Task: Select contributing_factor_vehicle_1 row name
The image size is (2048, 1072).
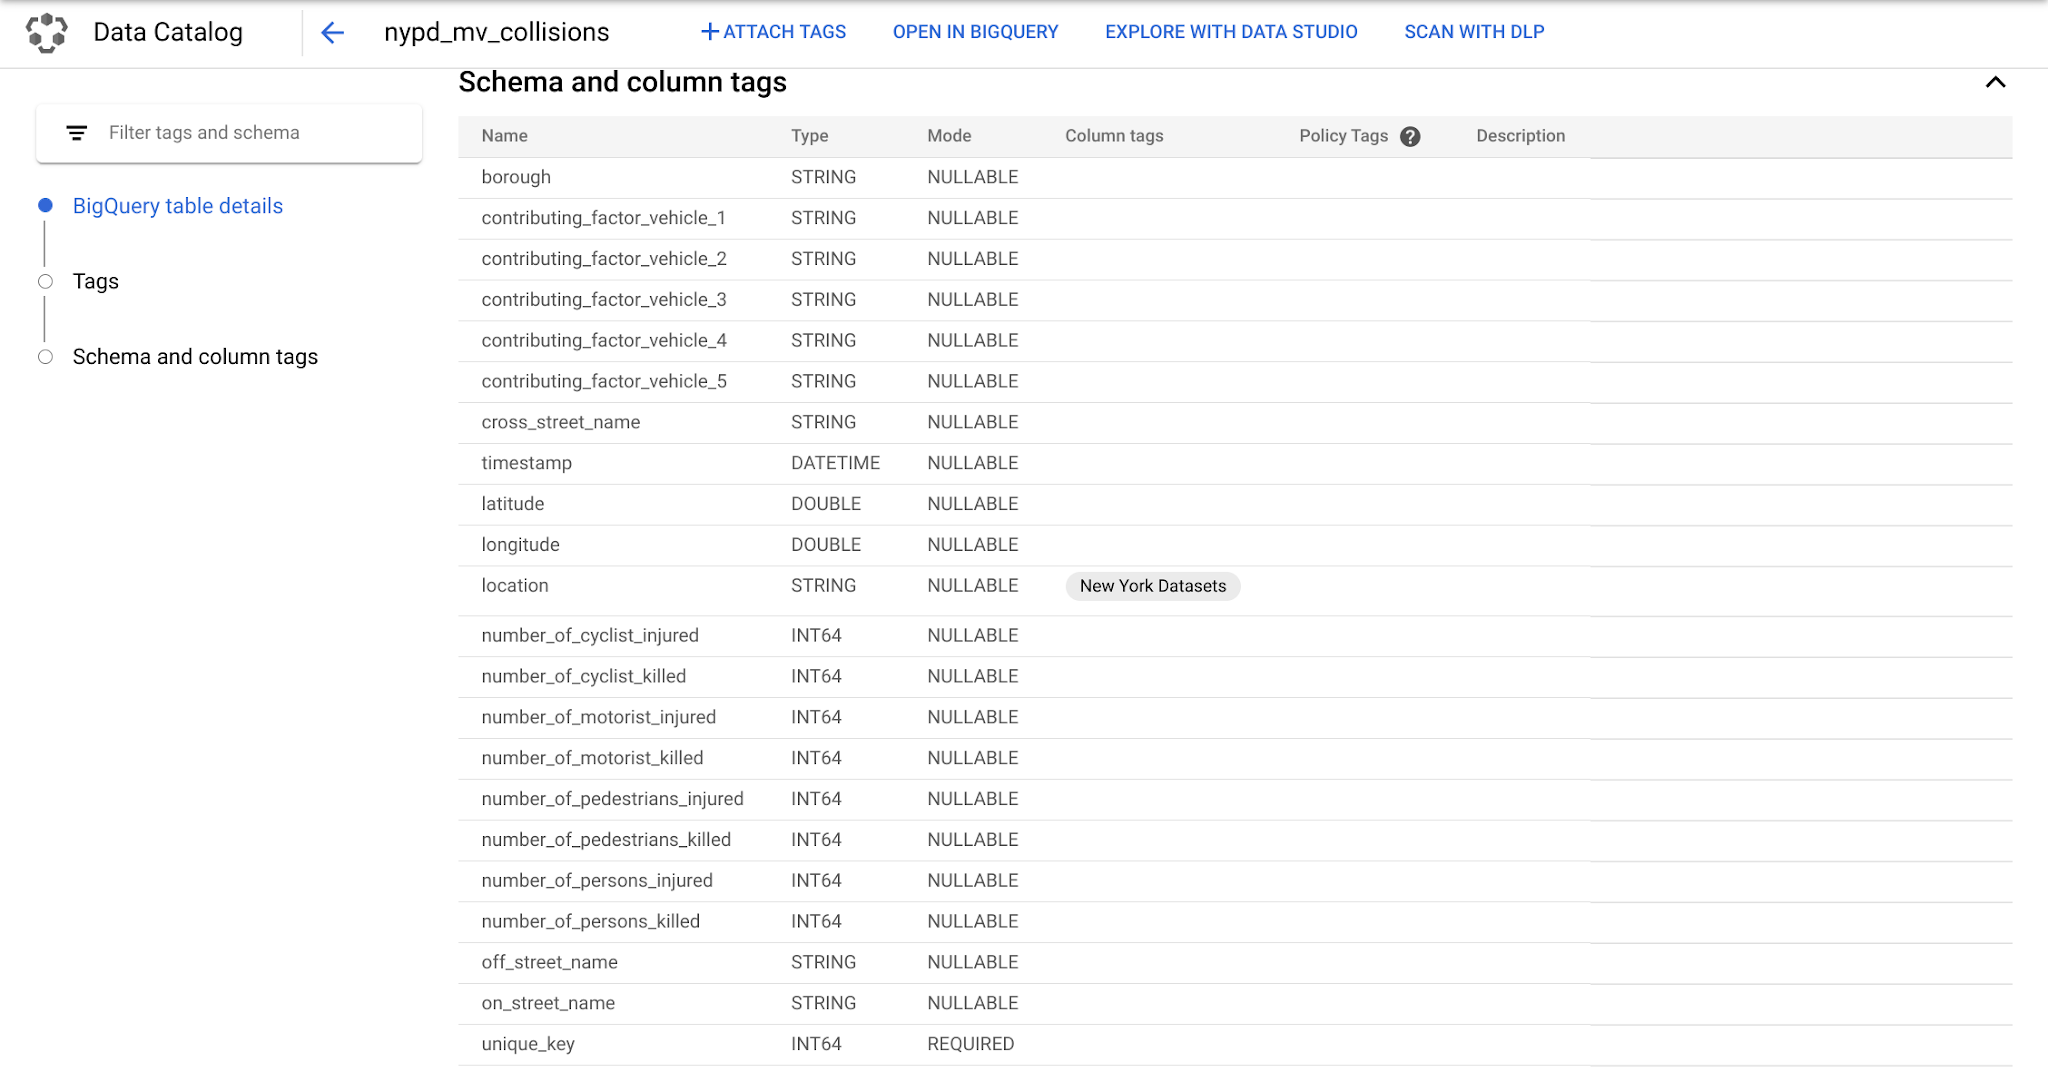Action: coord(603,218)
